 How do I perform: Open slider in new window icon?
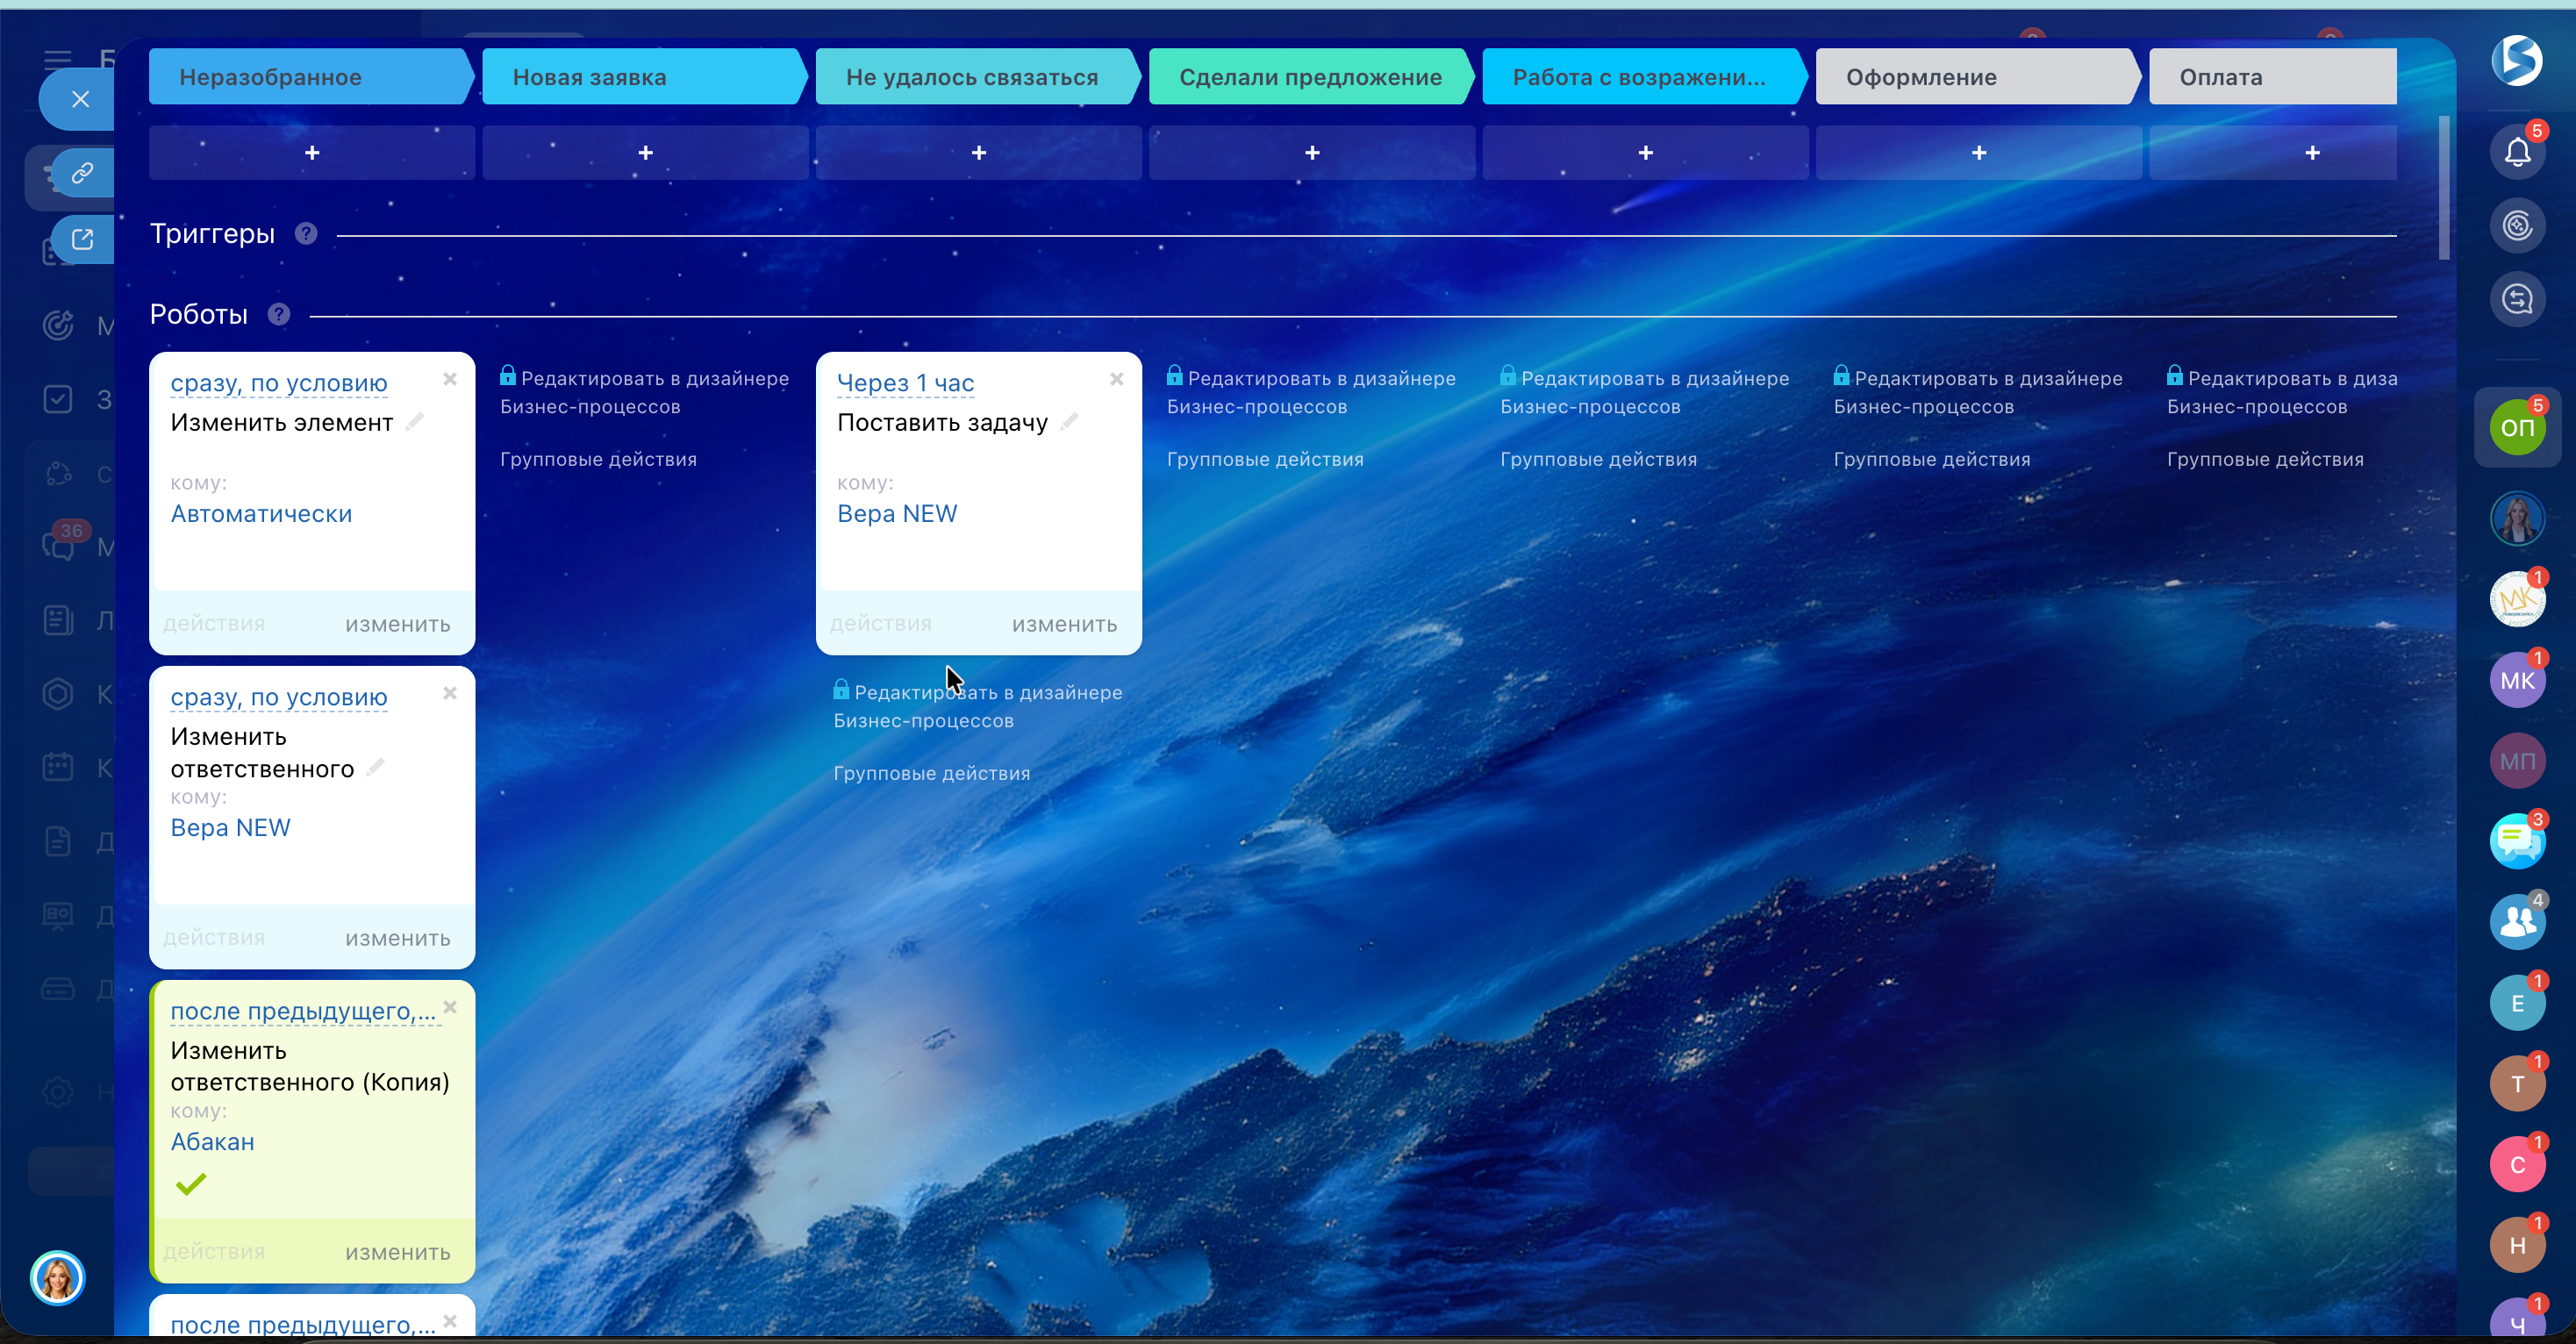tap(82, 239)
